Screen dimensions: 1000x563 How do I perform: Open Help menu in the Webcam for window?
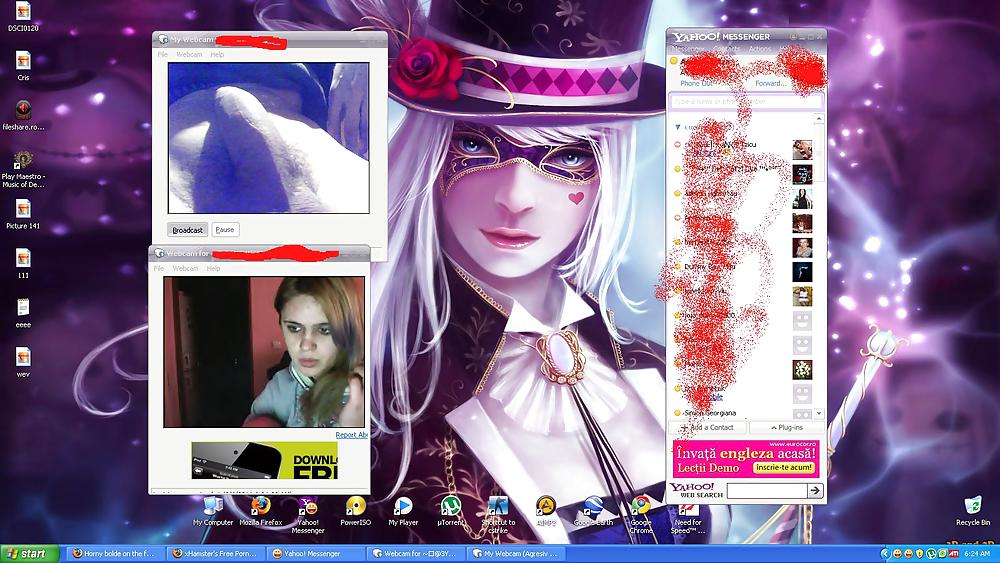(213, 268)
